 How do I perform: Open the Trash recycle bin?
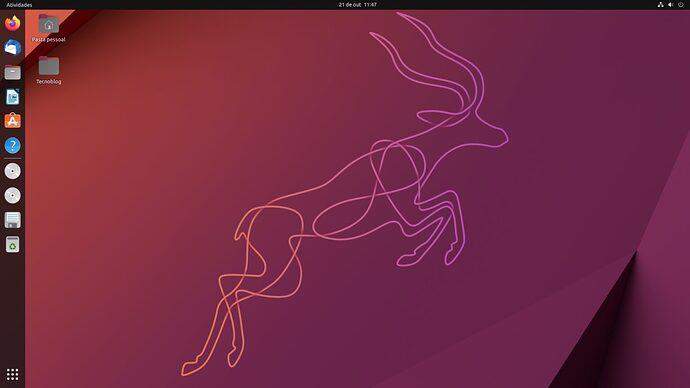click(12, 244)
